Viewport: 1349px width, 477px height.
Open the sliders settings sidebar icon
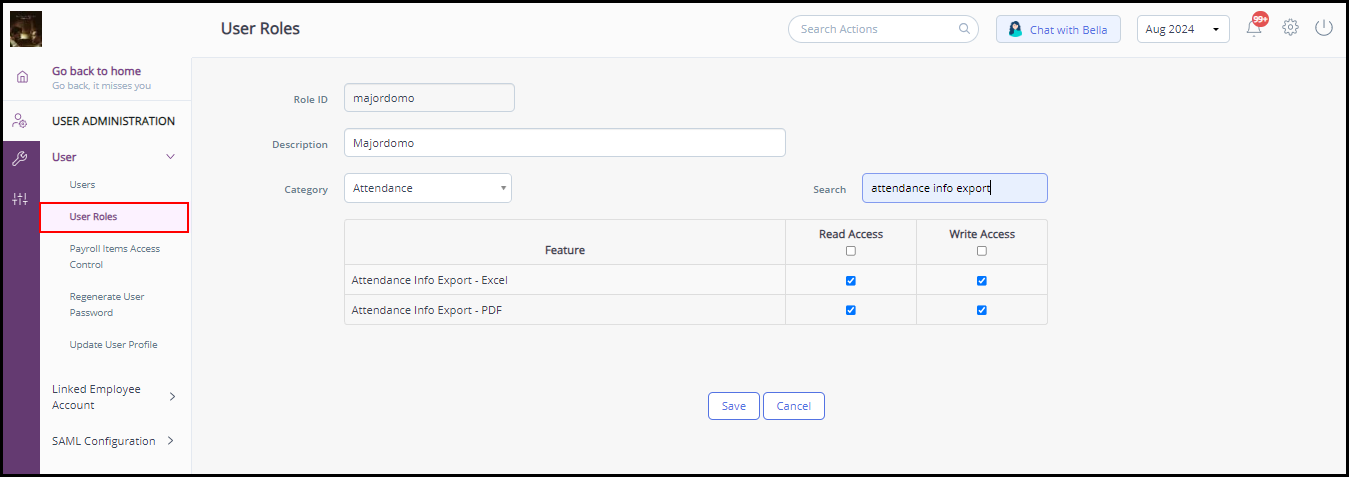pyautogui.click(x=20, y=198)
